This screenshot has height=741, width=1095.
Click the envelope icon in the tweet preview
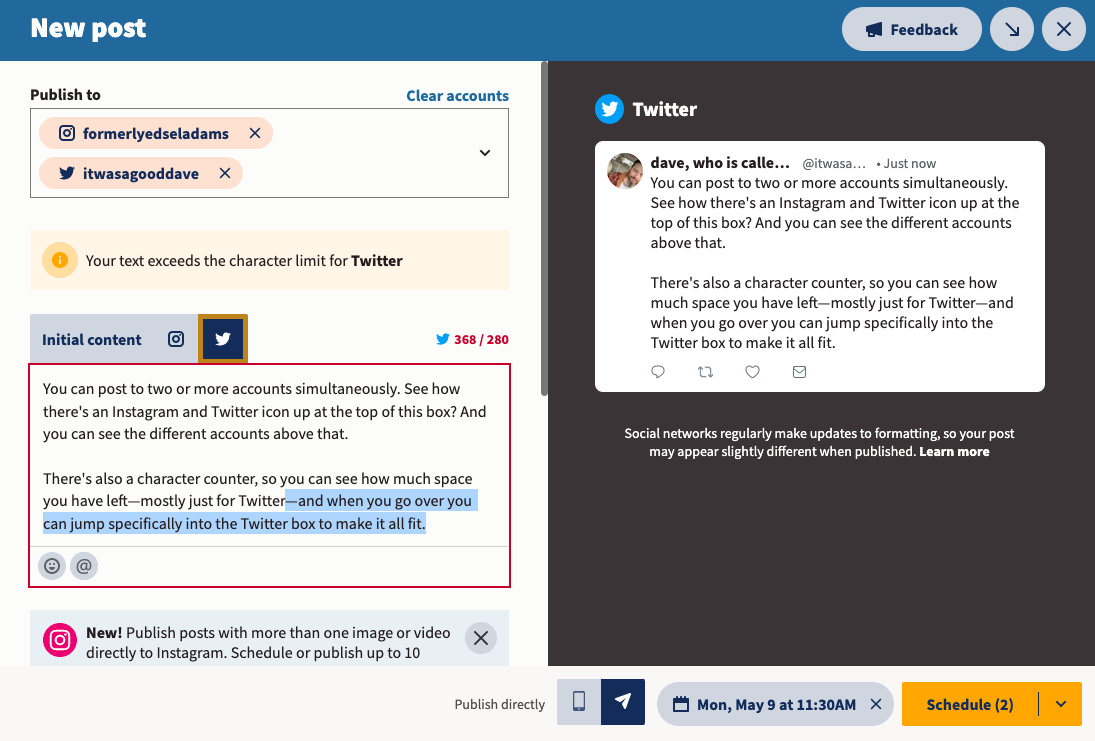pos(799,371)
